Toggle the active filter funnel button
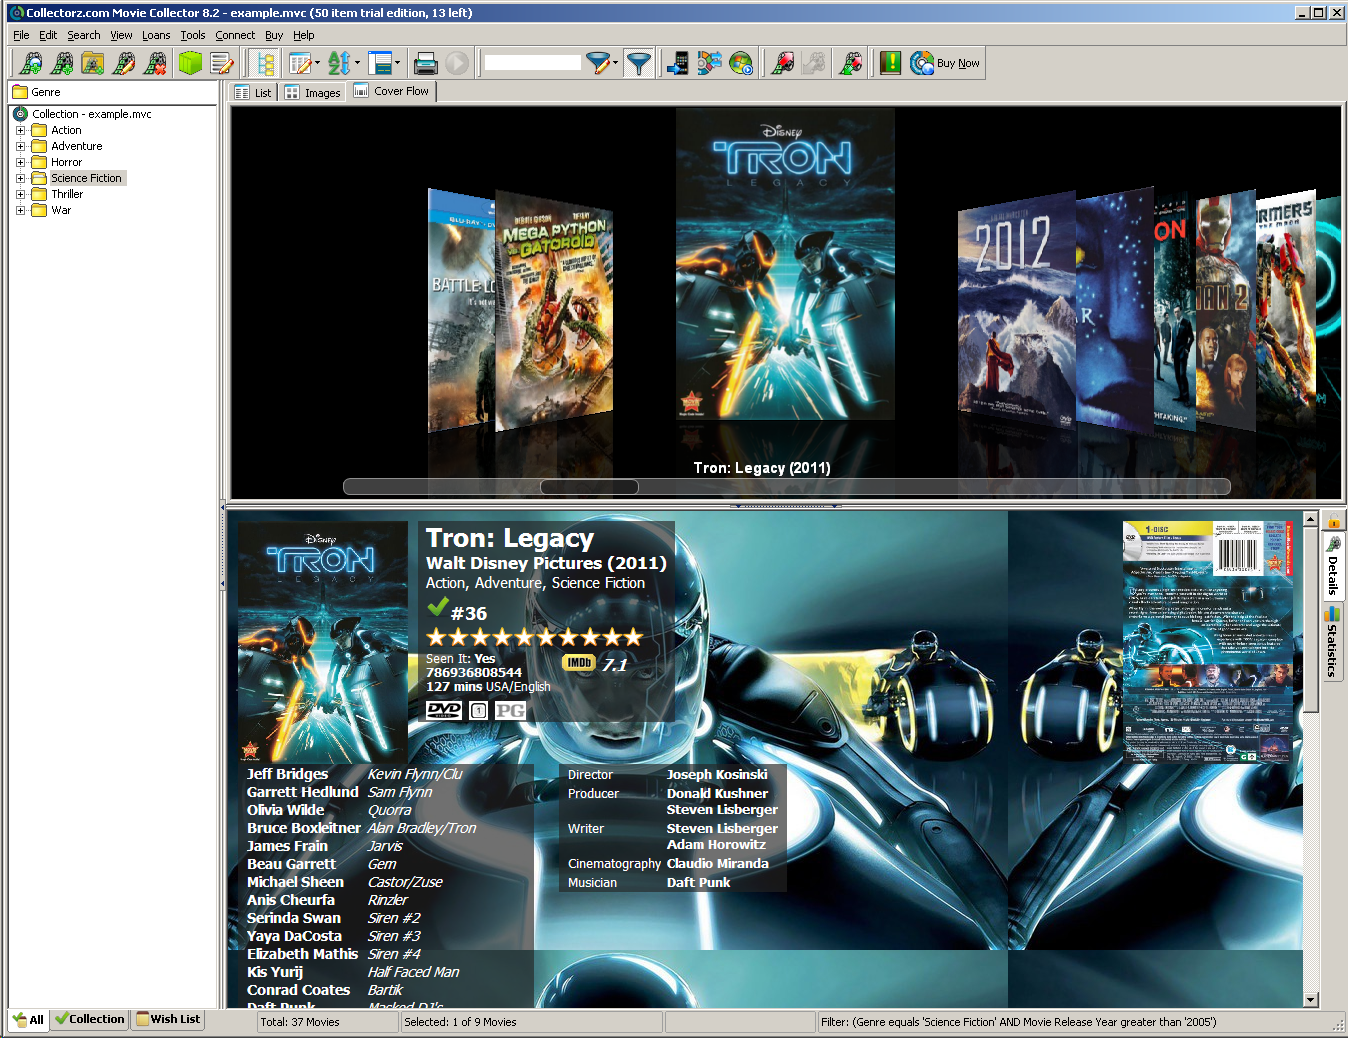Viewport: 1348px width, 1038px height. [x=639, y=63]
